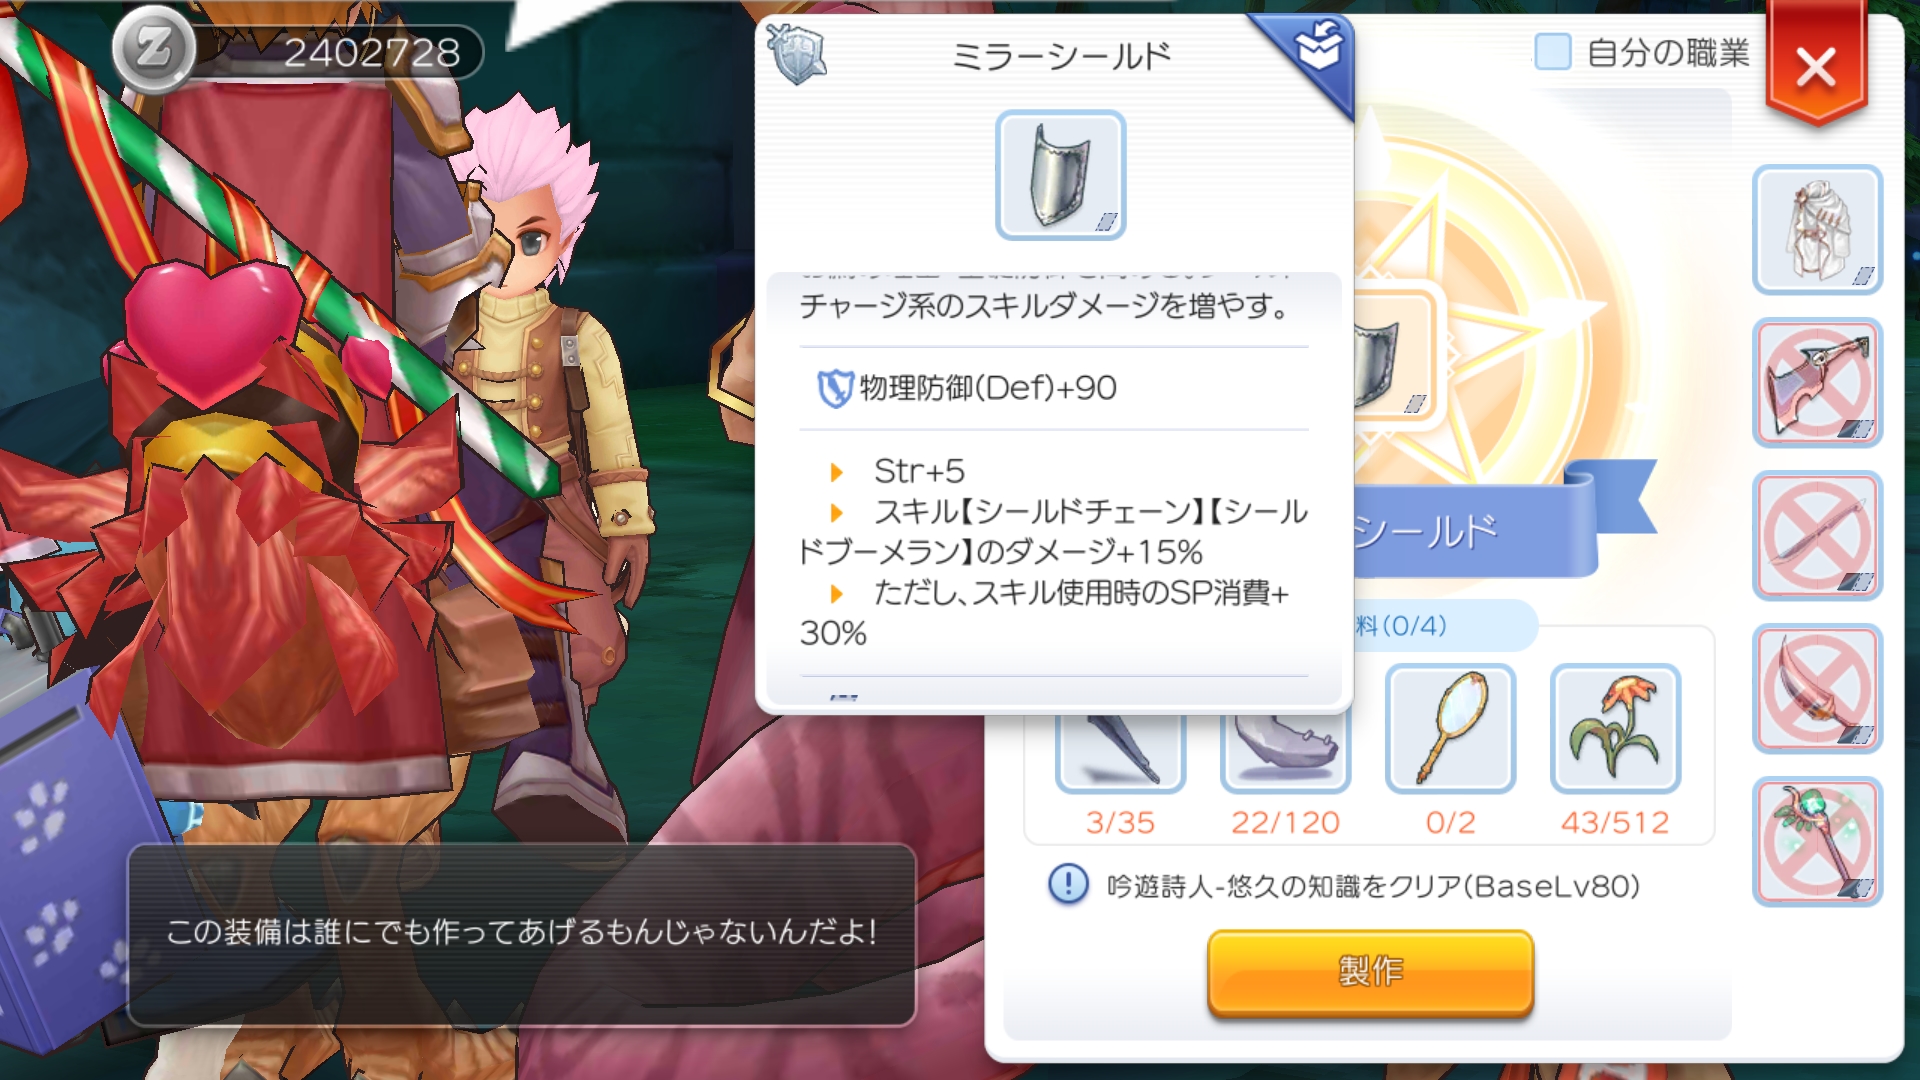Screen dimensions: 1920x1080
Task: Close the crafting panel with red X
Action: [x=1815, y=68]
